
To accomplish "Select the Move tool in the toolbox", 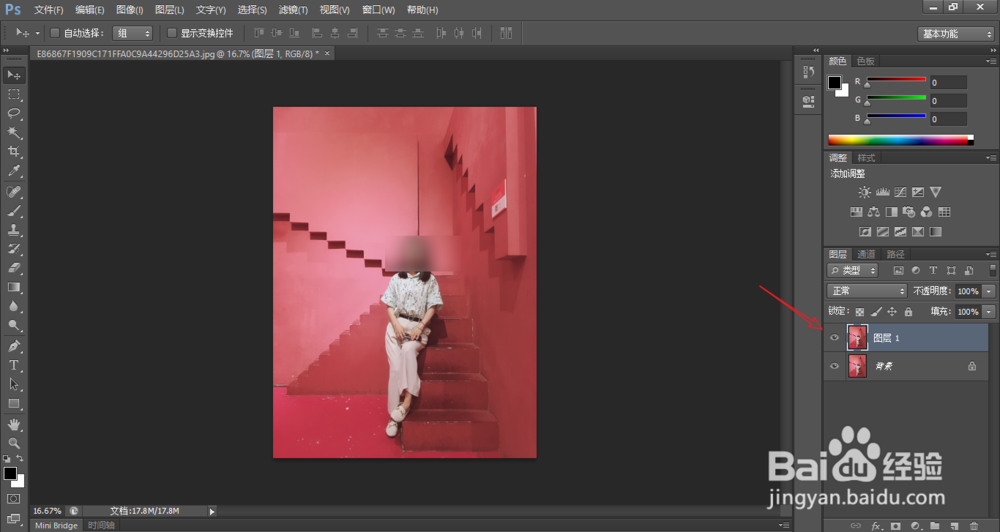I will tap(13, 75).
